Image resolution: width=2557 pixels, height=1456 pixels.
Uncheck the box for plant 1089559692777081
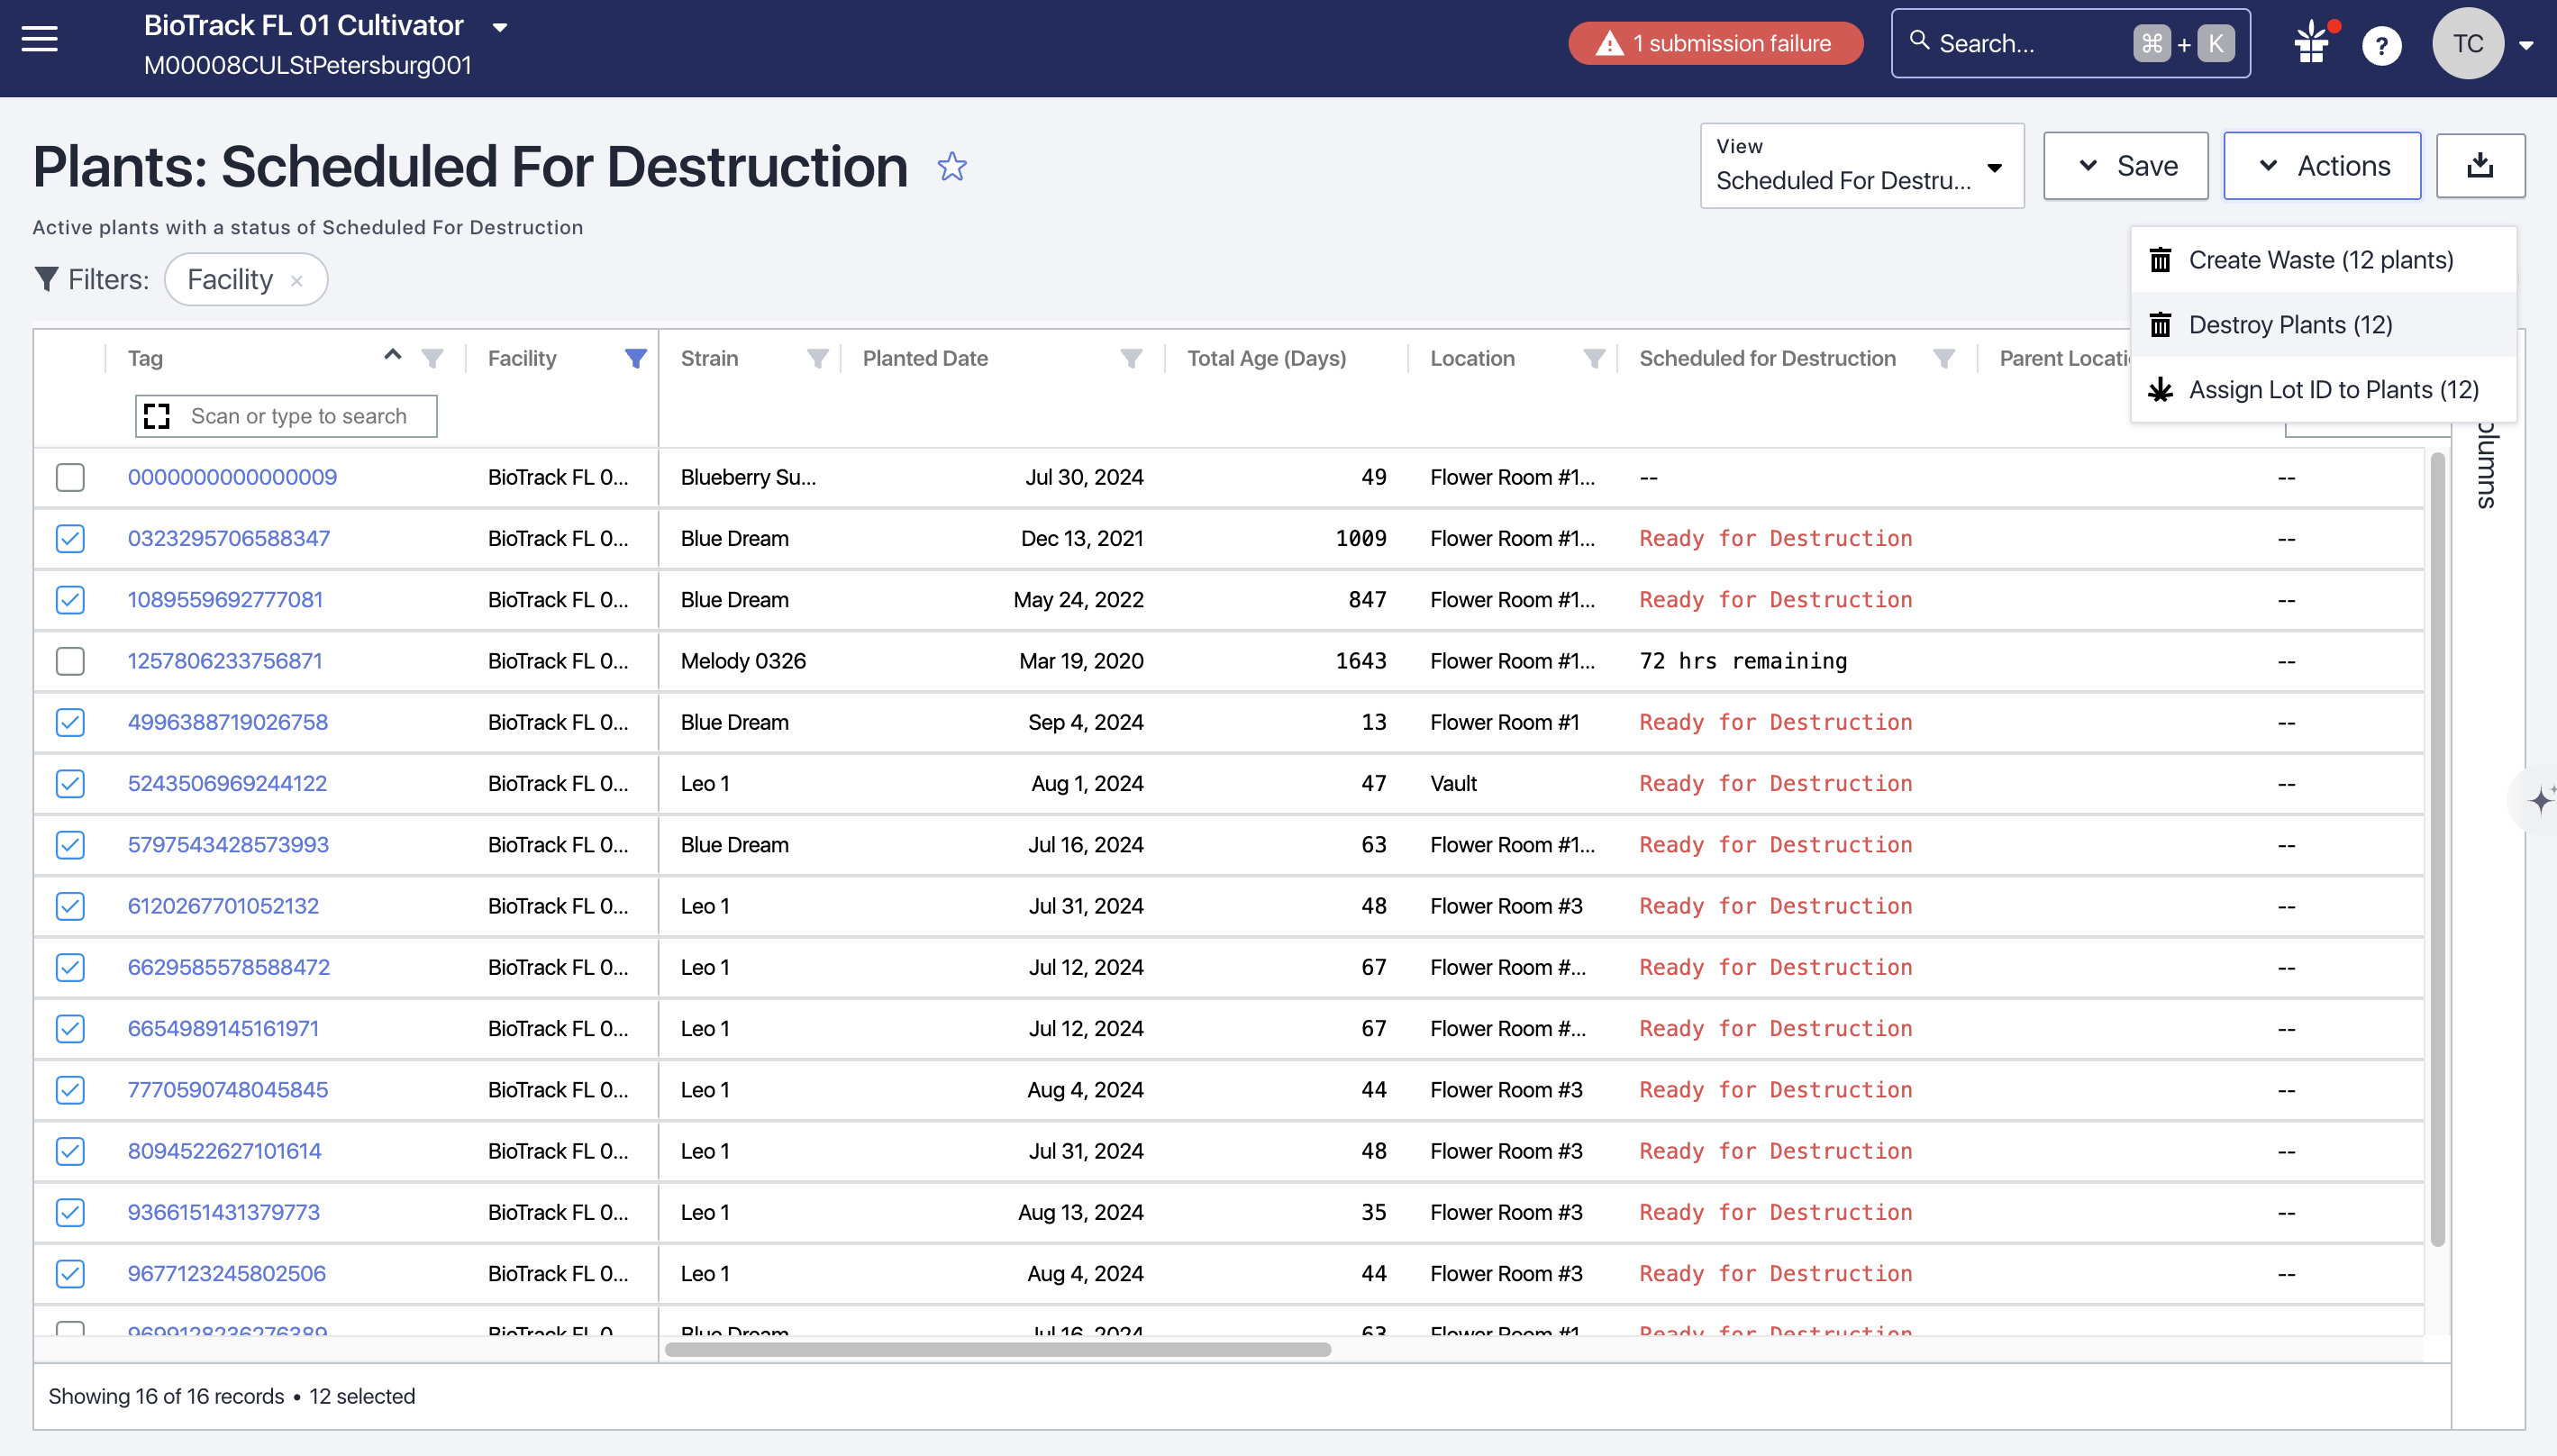(x=70, y=600)
